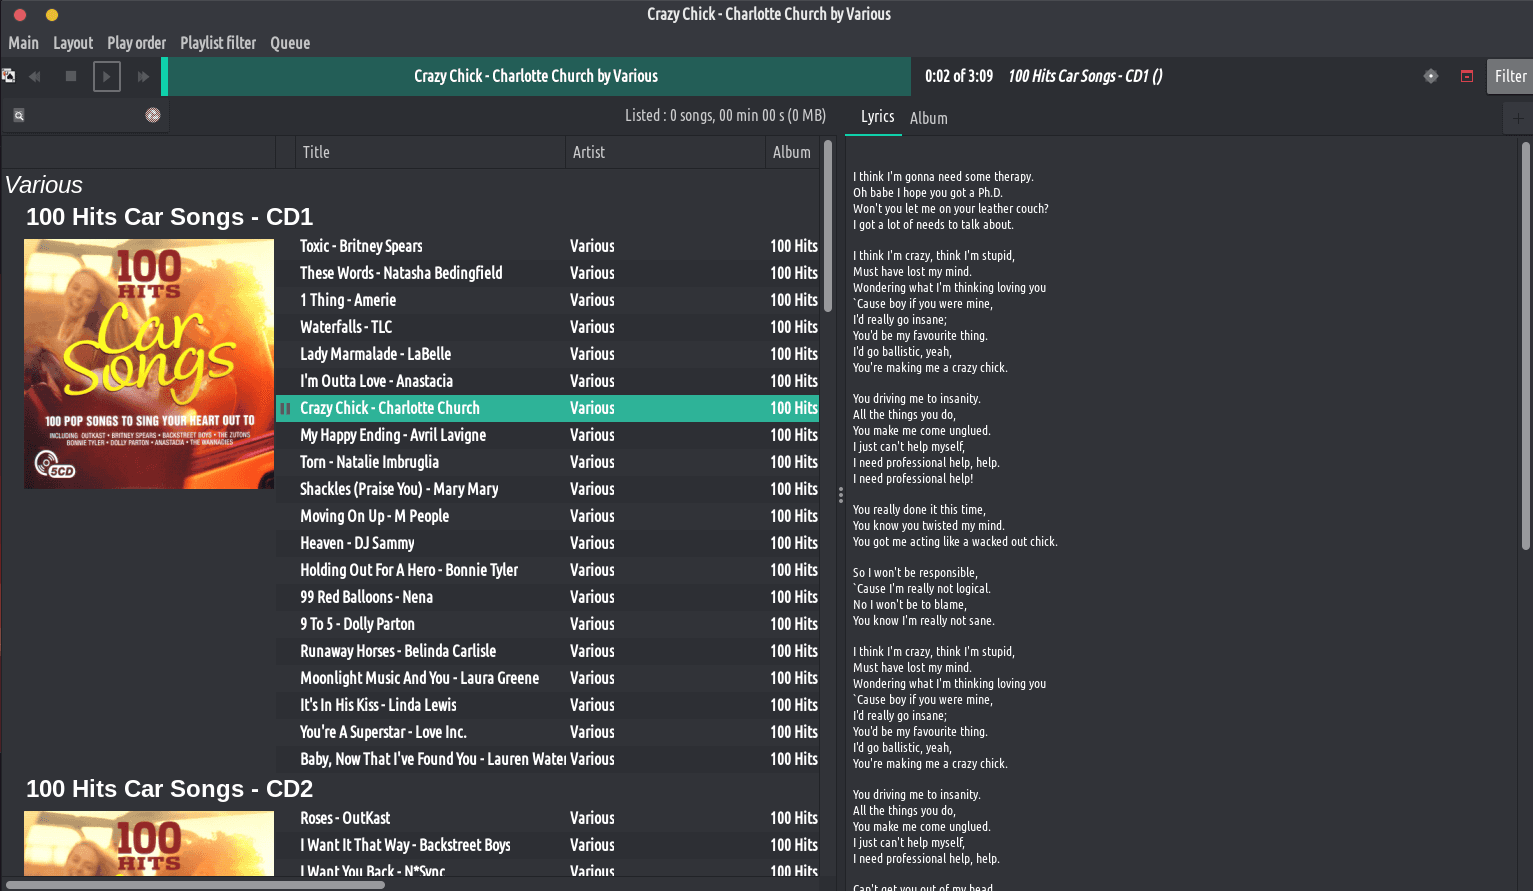This screenshot has width=1533, height=891.
Task: Click the 100 Hits Car Songs CD1 cover
Action: point(149,364)
